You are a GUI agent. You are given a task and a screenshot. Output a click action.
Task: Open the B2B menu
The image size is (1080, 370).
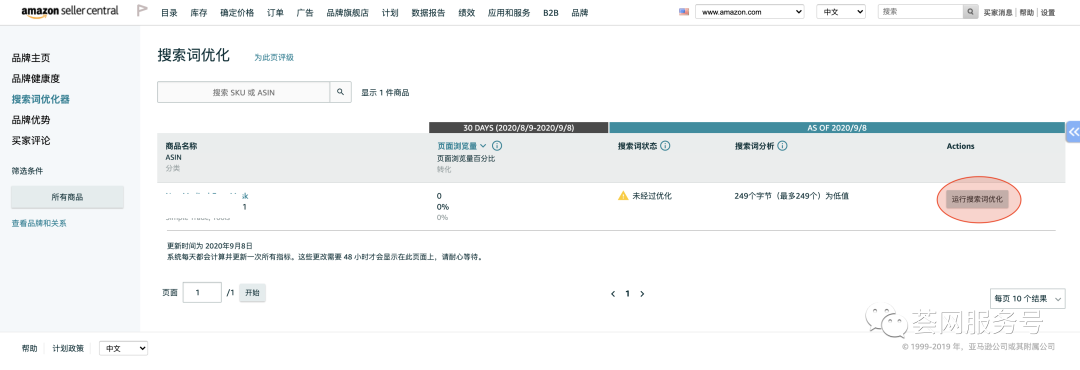point(551,12)
